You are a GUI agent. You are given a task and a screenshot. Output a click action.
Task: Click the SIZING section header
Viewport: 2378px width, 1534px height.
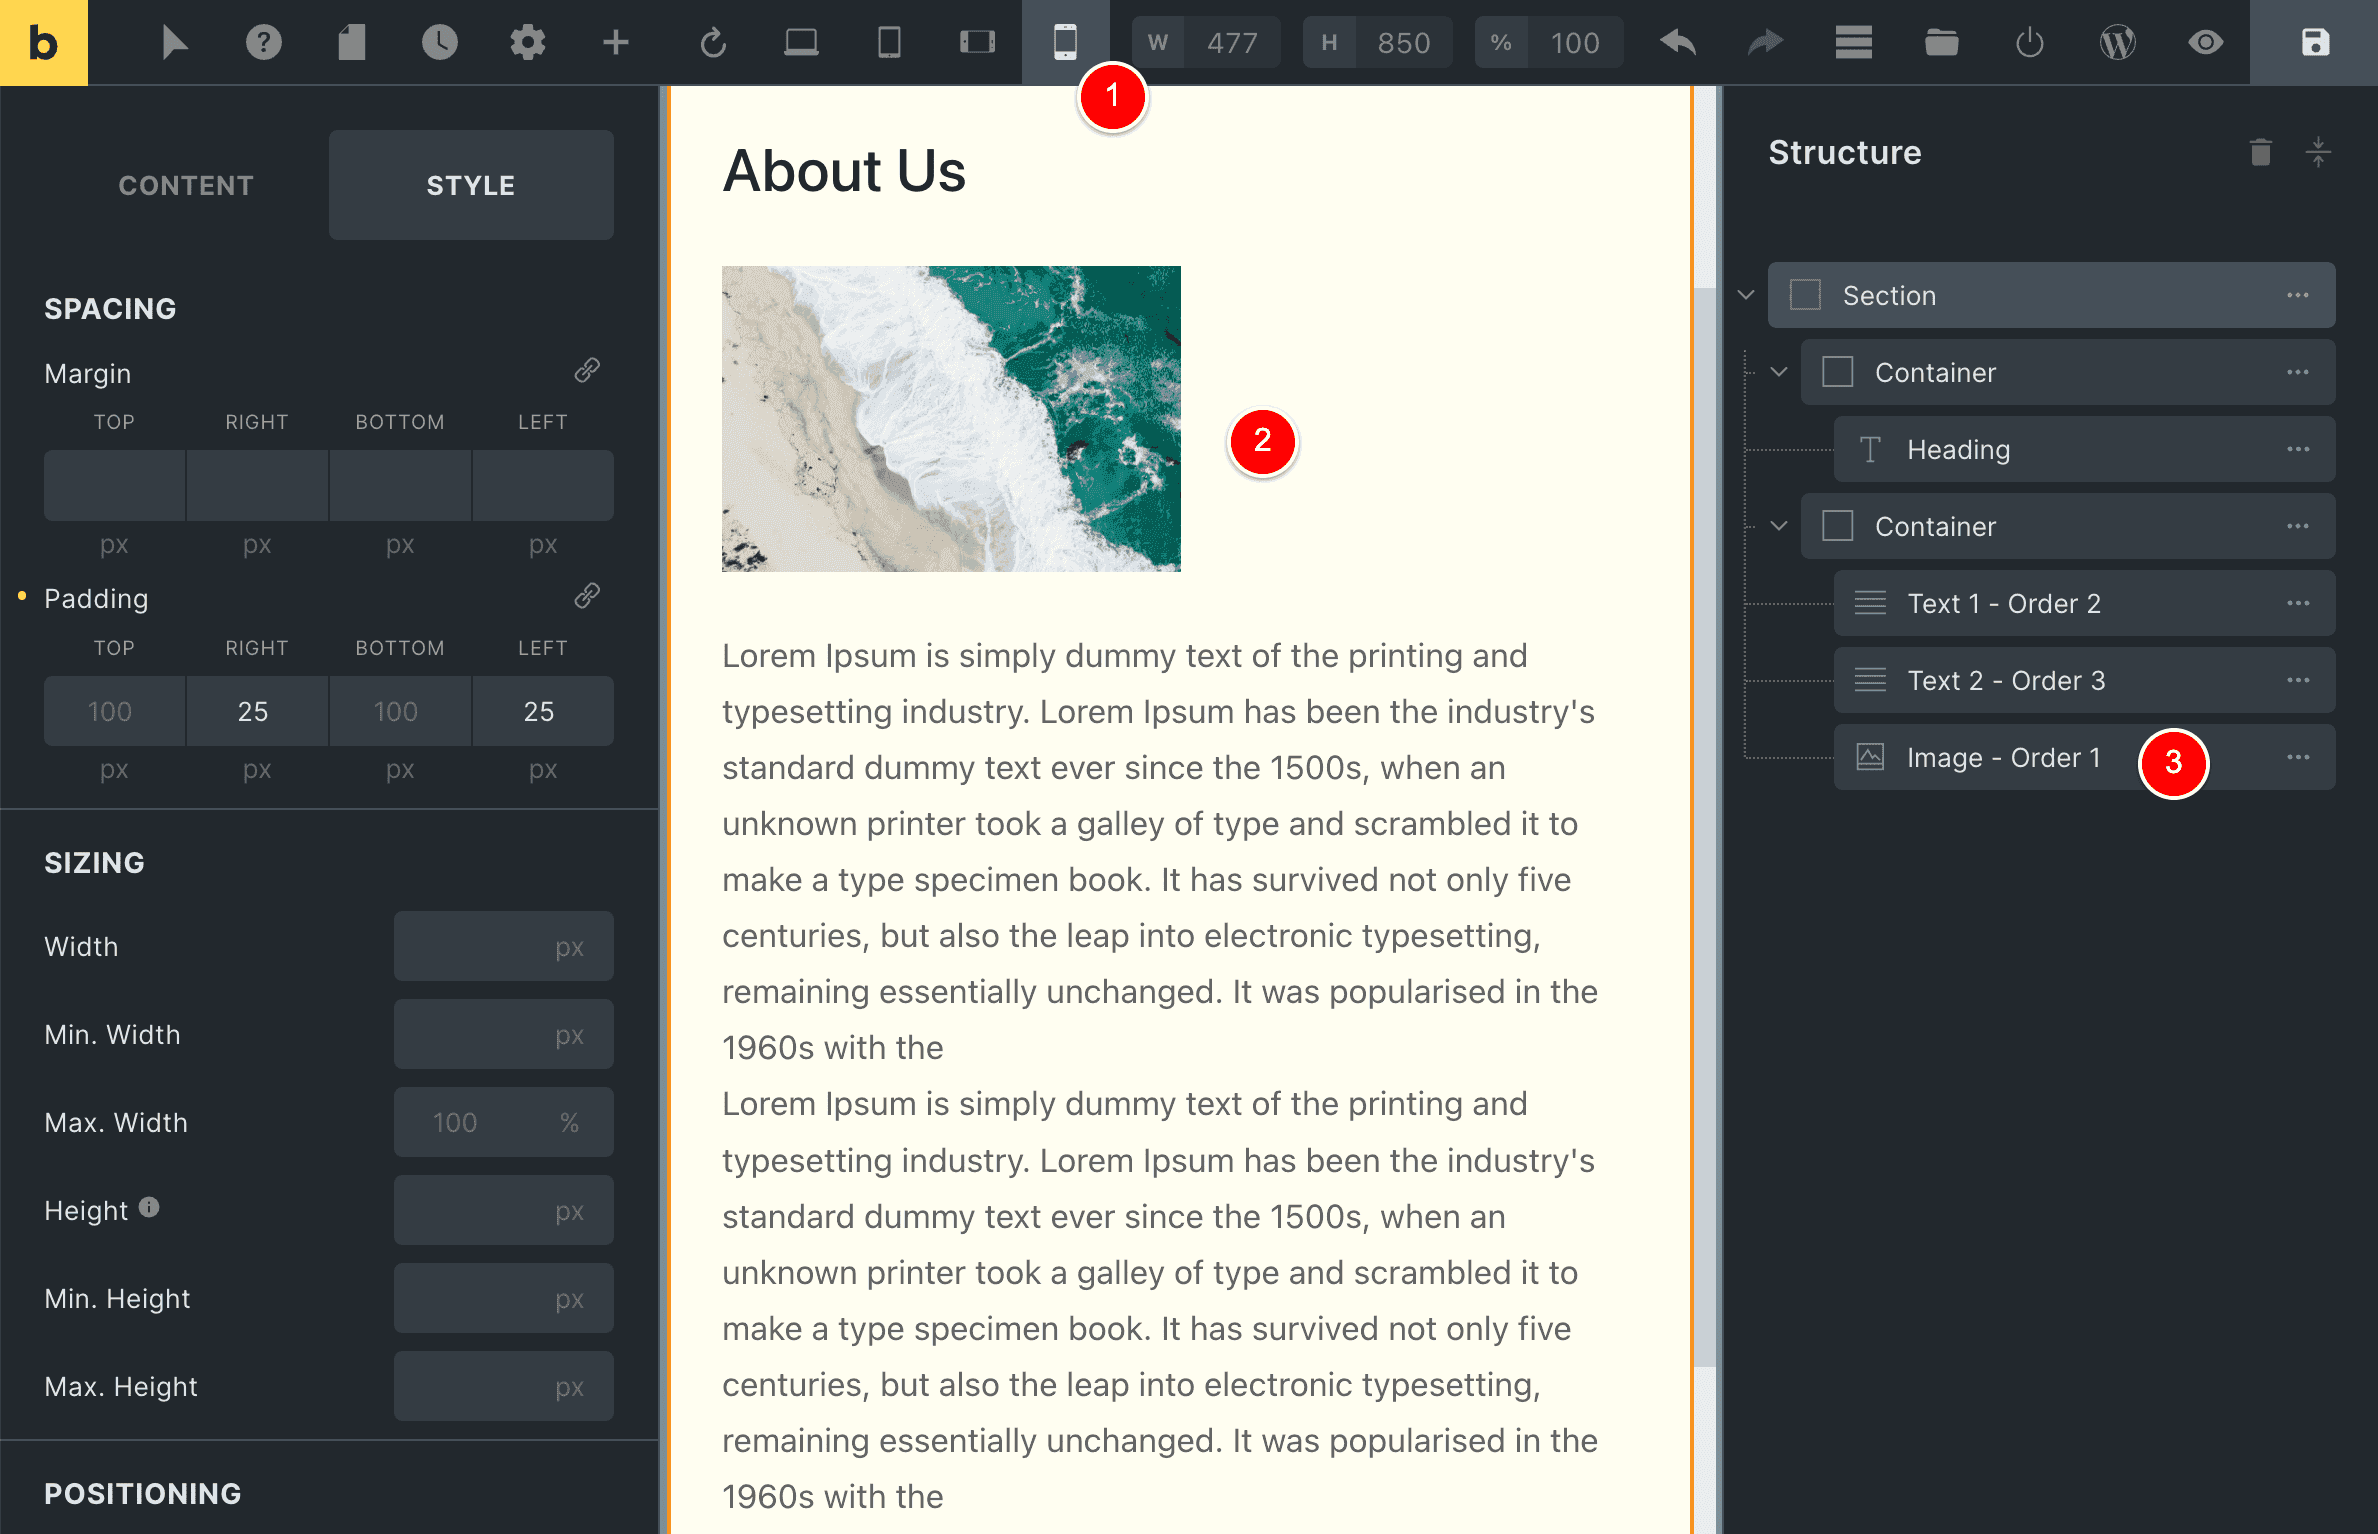[94, 862]
